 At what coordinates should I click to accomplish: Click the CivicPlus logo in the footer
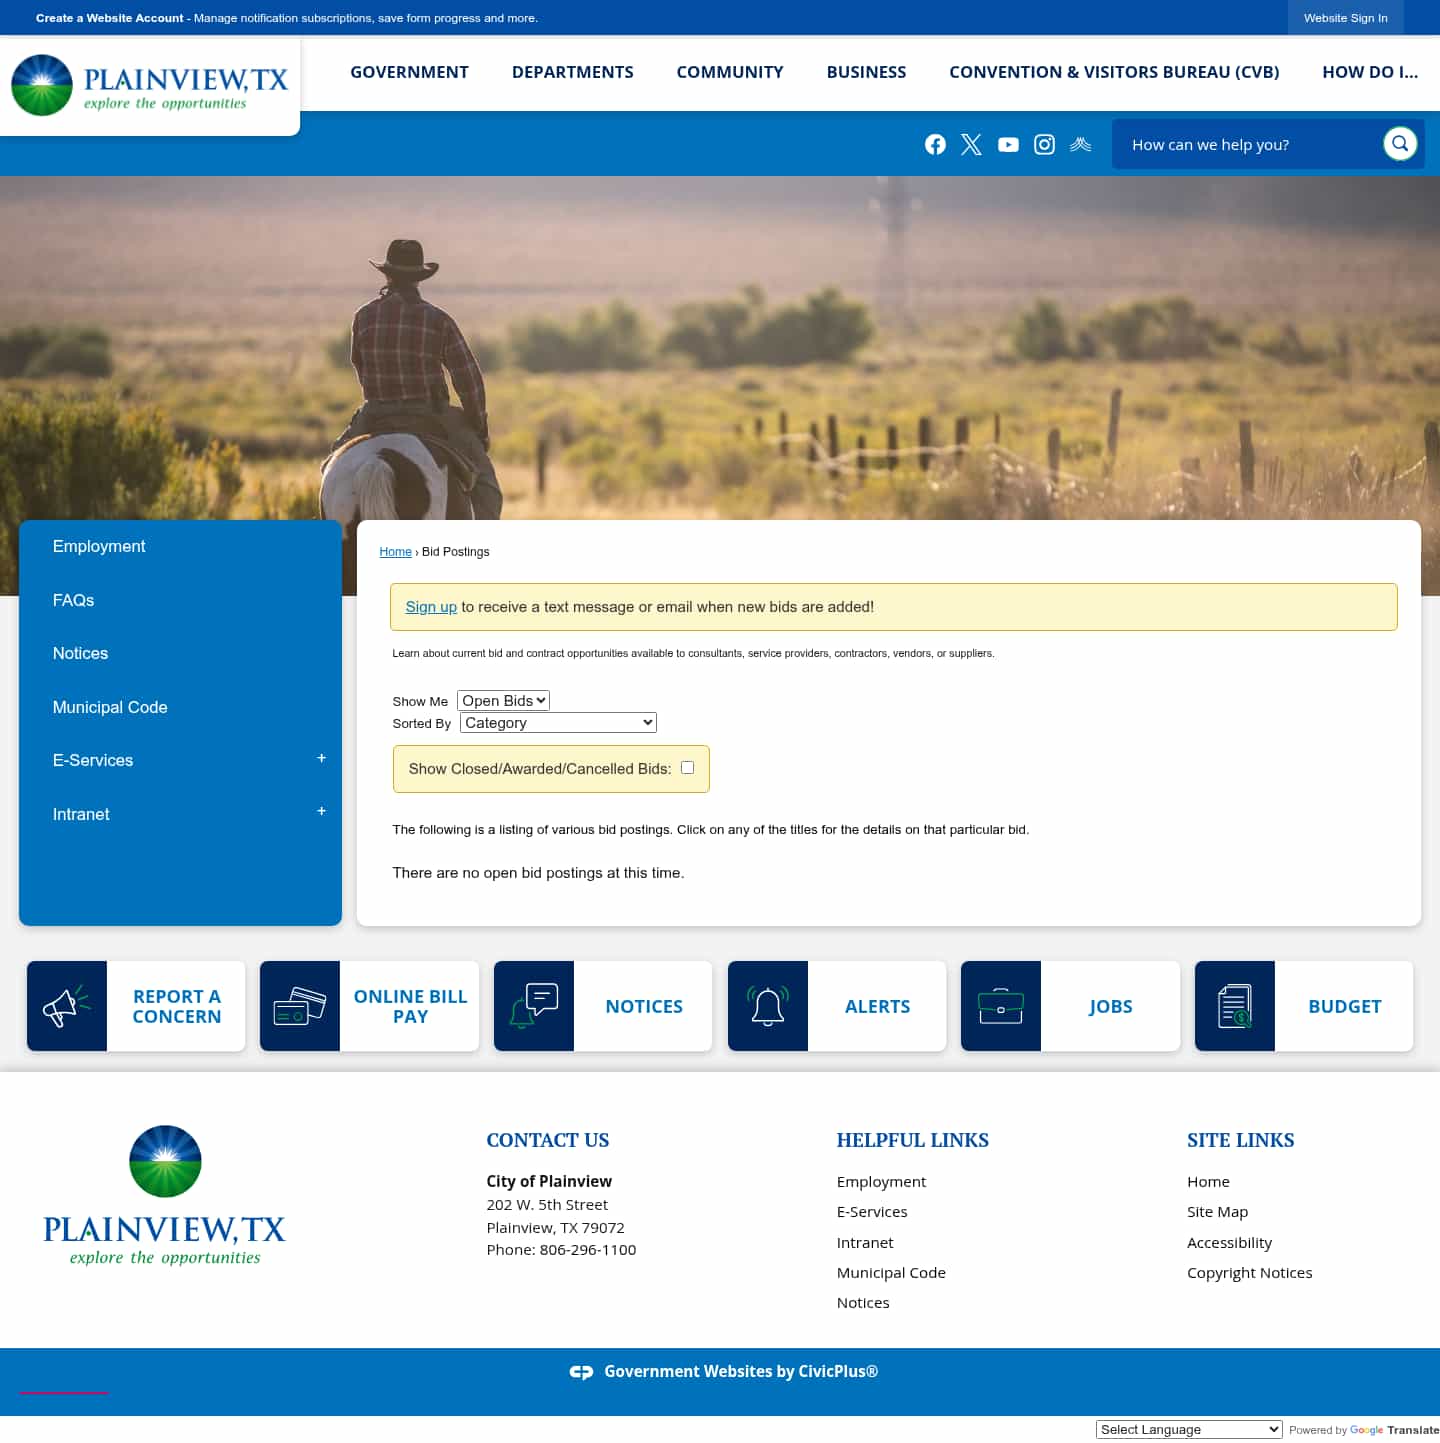(581, 1371)
